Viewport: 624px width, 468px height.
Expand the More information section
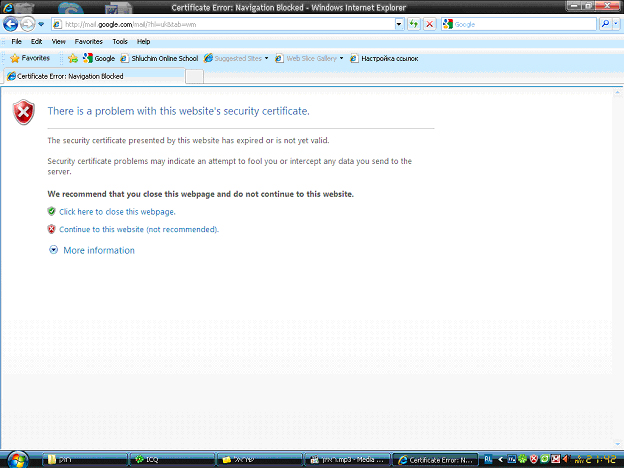pos(99,250)
